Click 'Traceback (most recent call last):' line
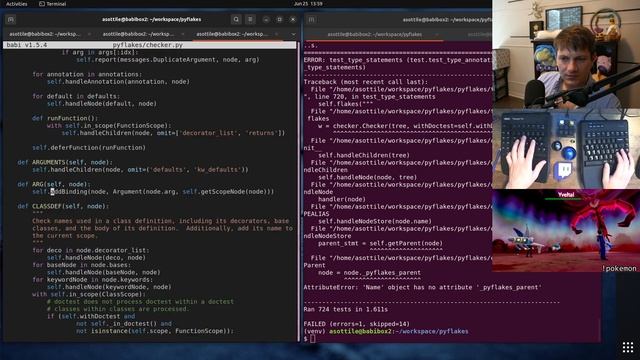This screenshot has width=640, height=360. pyautogui.click(x=366, y=82)
